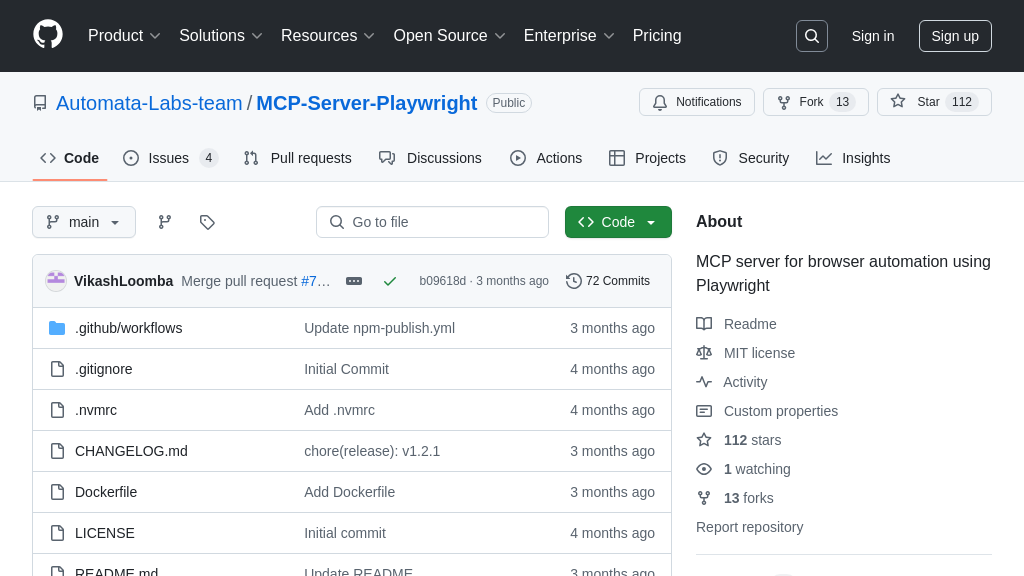Open the Open Source menu
1024x576 pixels.
click(x=449, y=36)
